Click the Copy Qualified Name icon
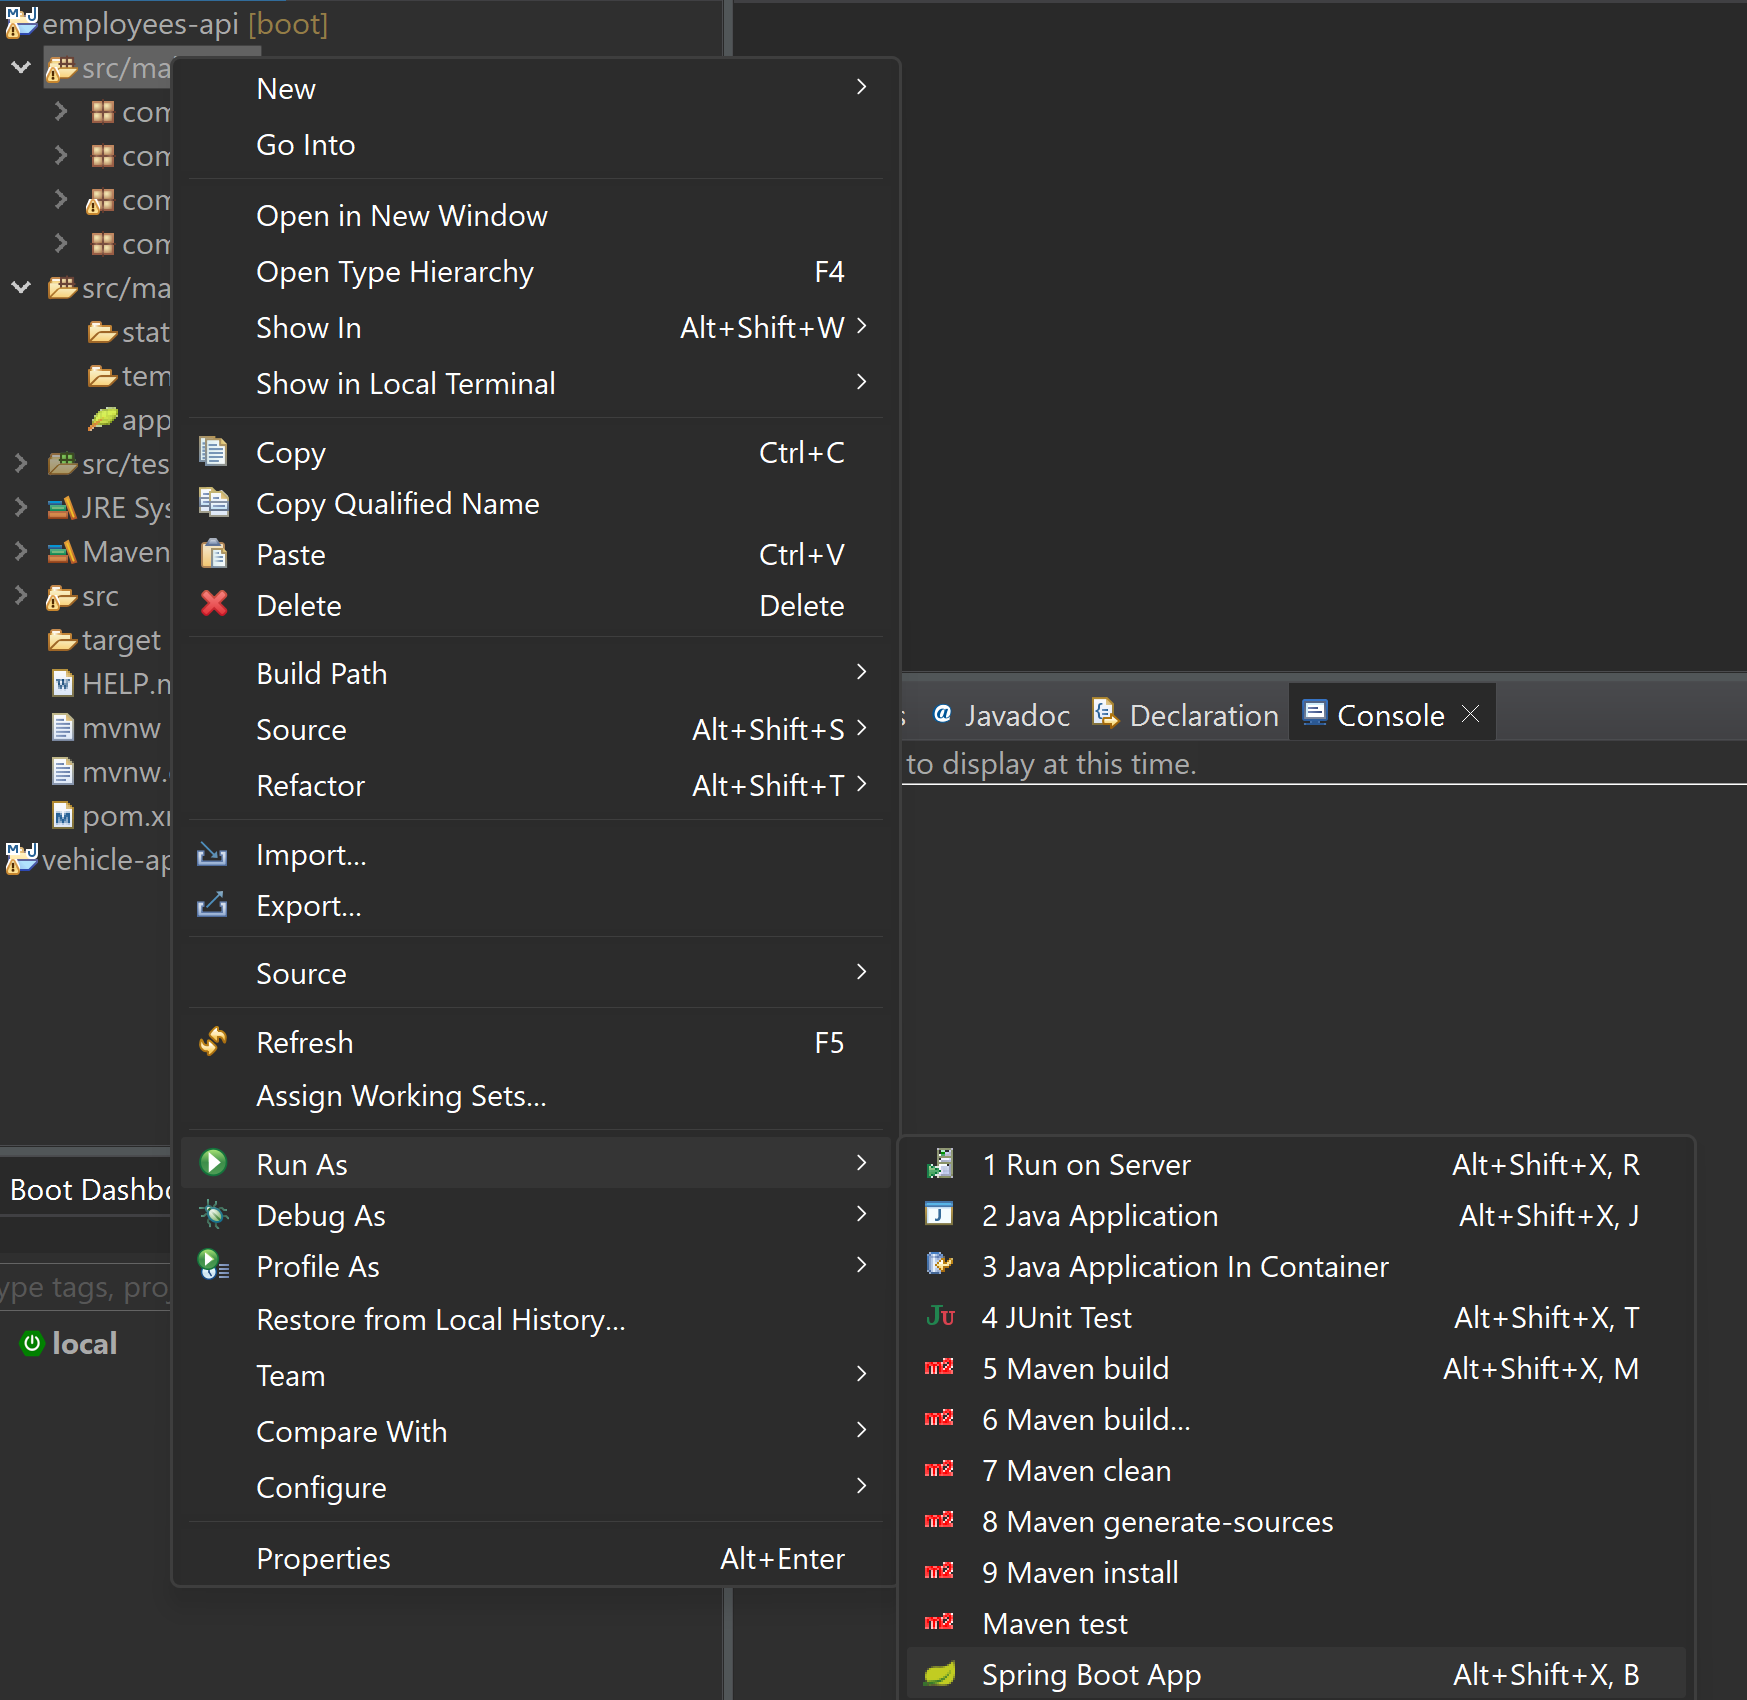Screen dimensions: 1747x1700 click(x=213, y=503)
